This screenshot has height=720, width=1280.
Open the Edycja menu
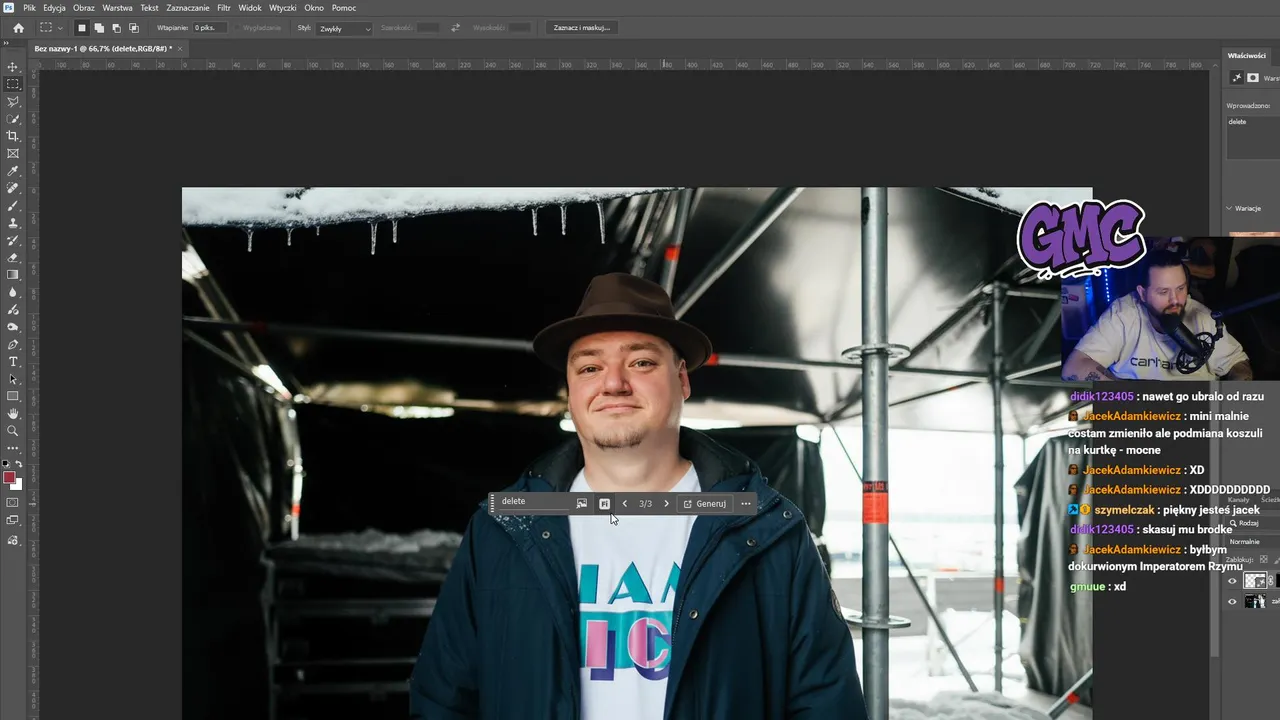click(x=54, y=8)
